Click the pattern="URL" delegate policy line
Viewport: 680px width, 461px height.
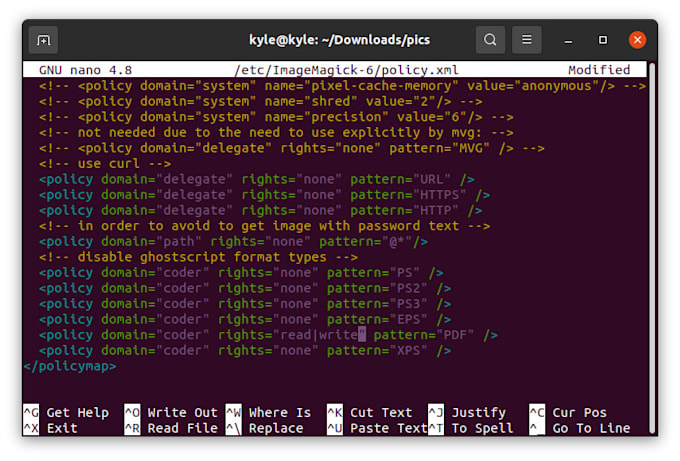point(257,179)
